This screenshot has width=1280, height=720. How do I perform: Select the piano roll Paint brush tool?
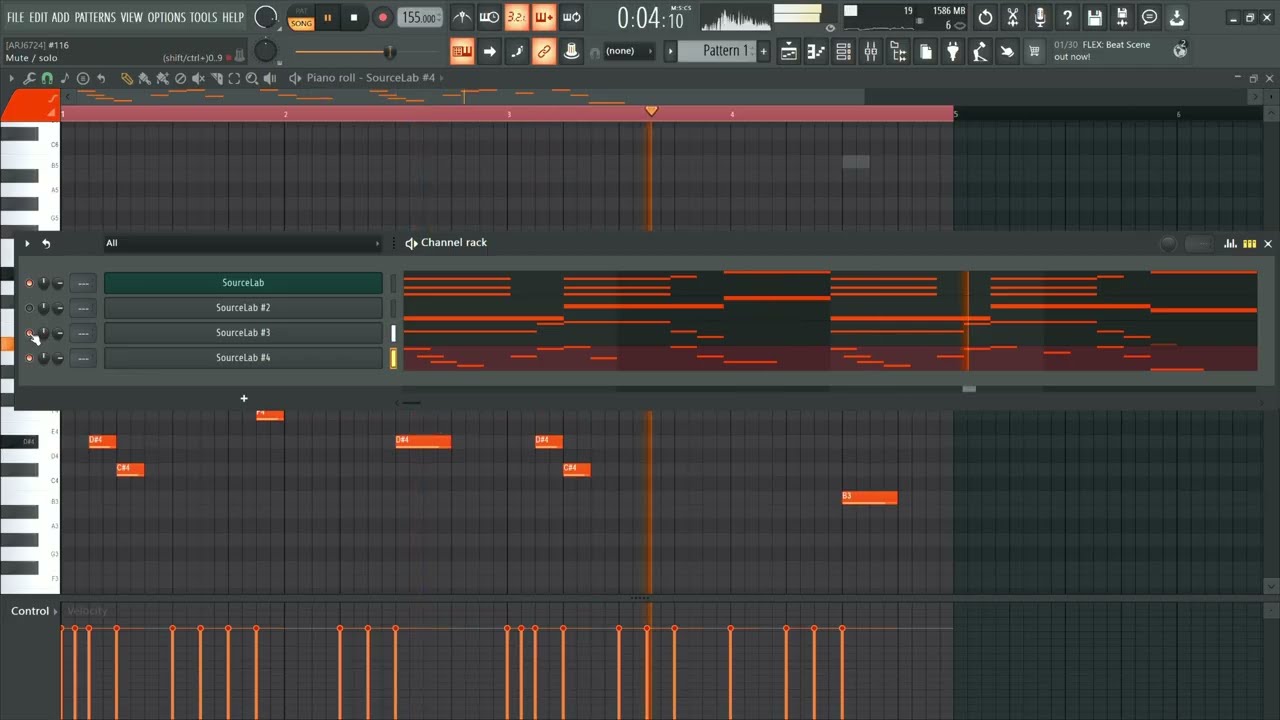tap(144, 78)
